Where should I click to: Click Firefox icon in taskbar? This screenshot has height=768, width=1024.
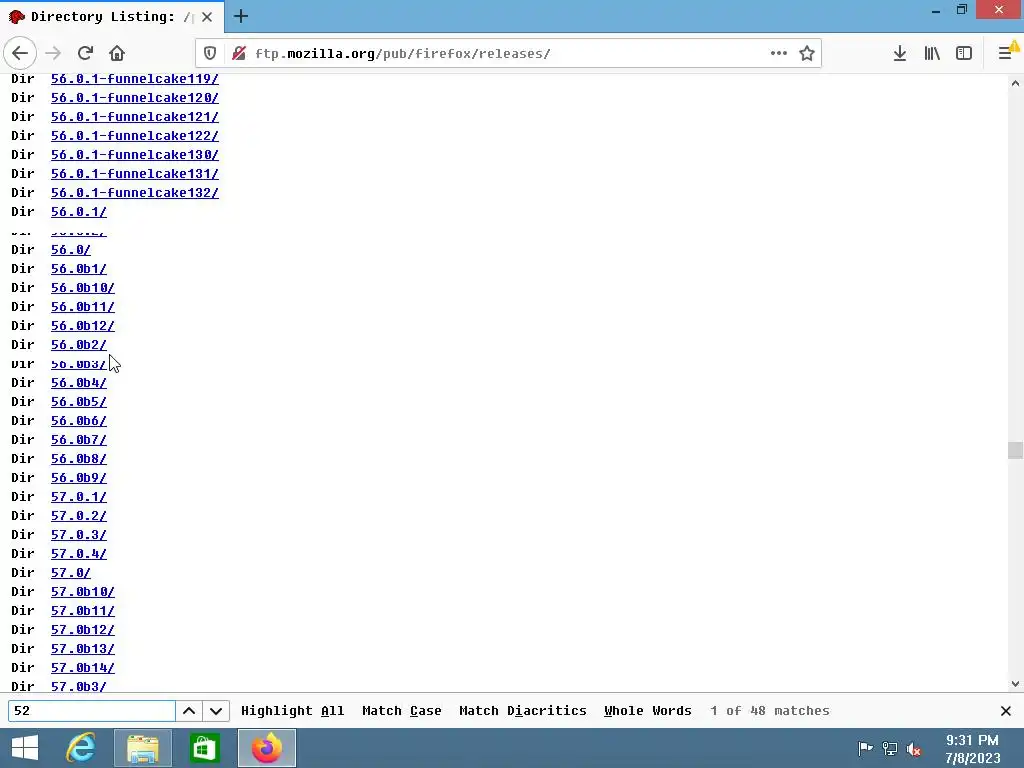pos(266,748)
